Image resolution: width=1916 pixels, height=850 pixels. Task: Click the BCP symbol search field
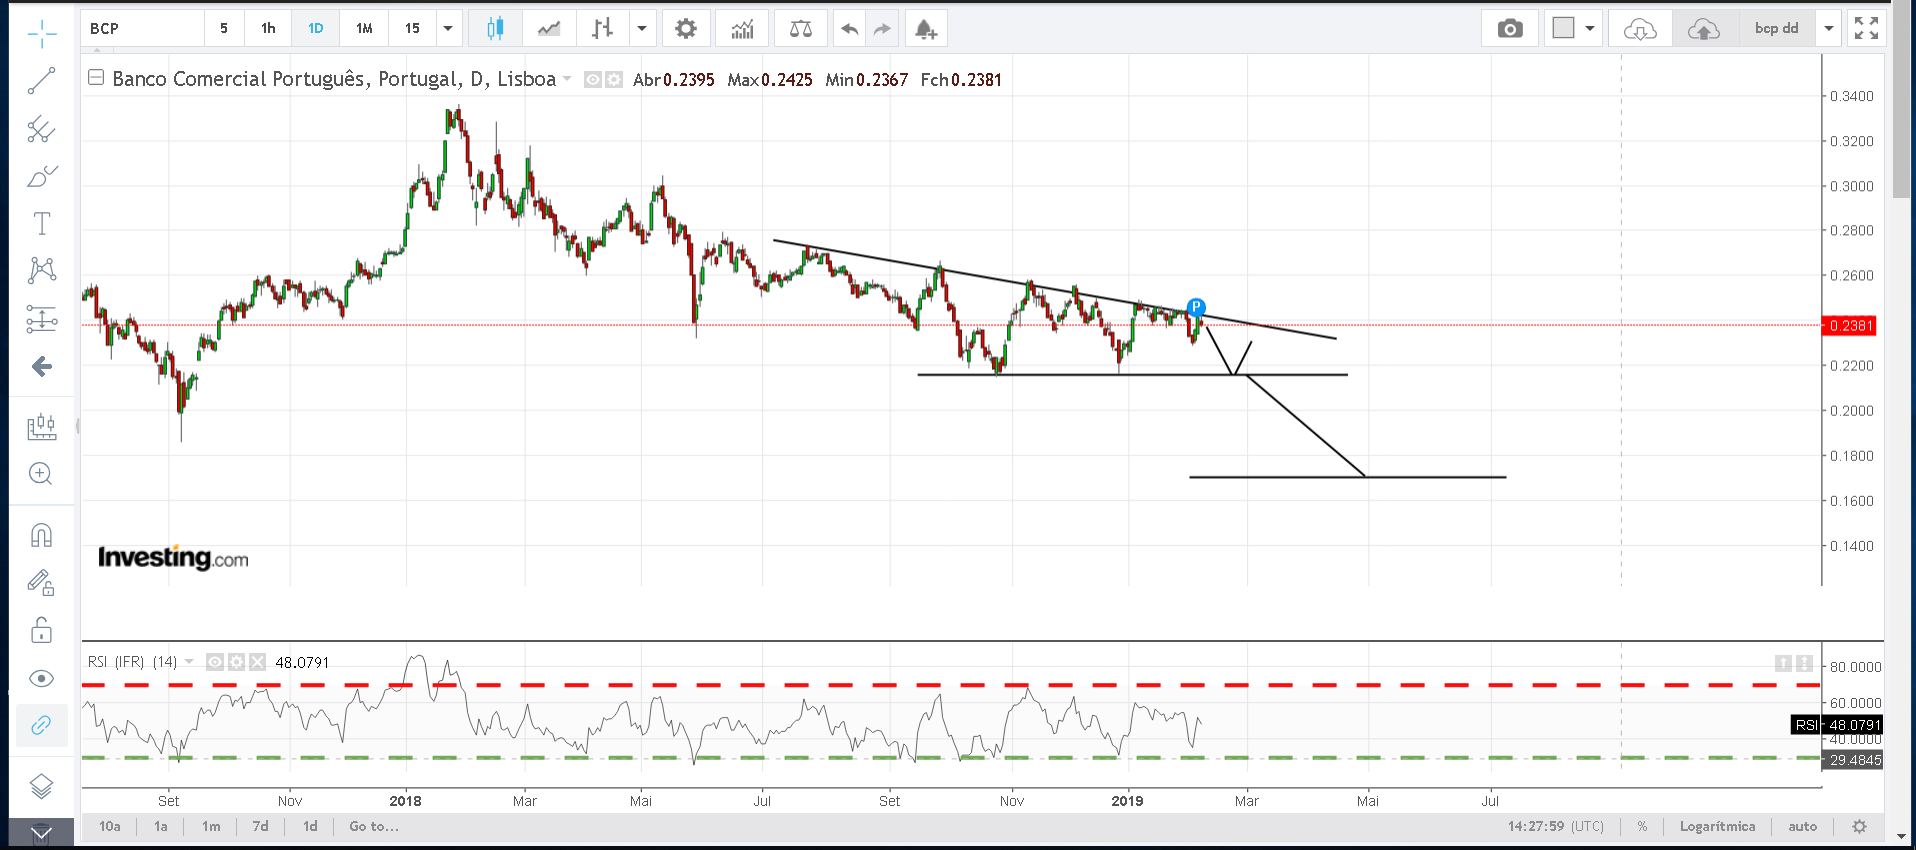point(143,29)
